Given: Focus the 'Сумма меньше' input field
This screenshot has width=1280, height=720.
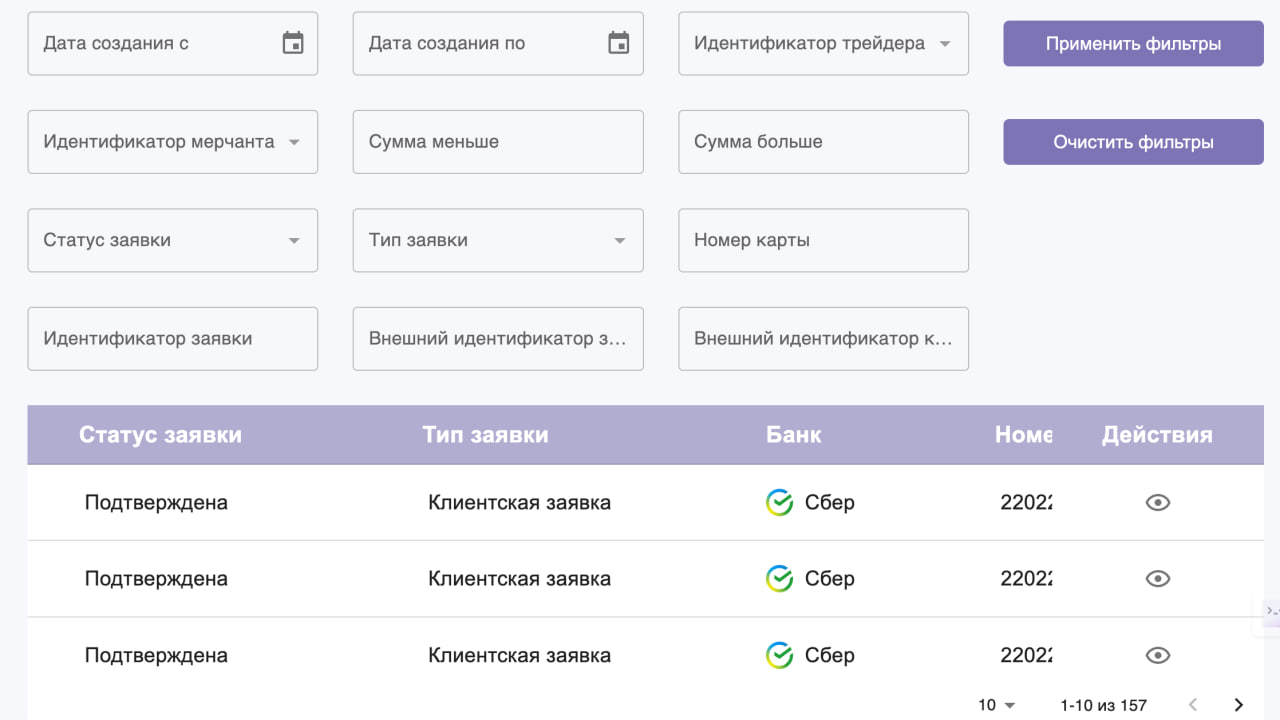Looking at the screenshot, I should point(497,142).
